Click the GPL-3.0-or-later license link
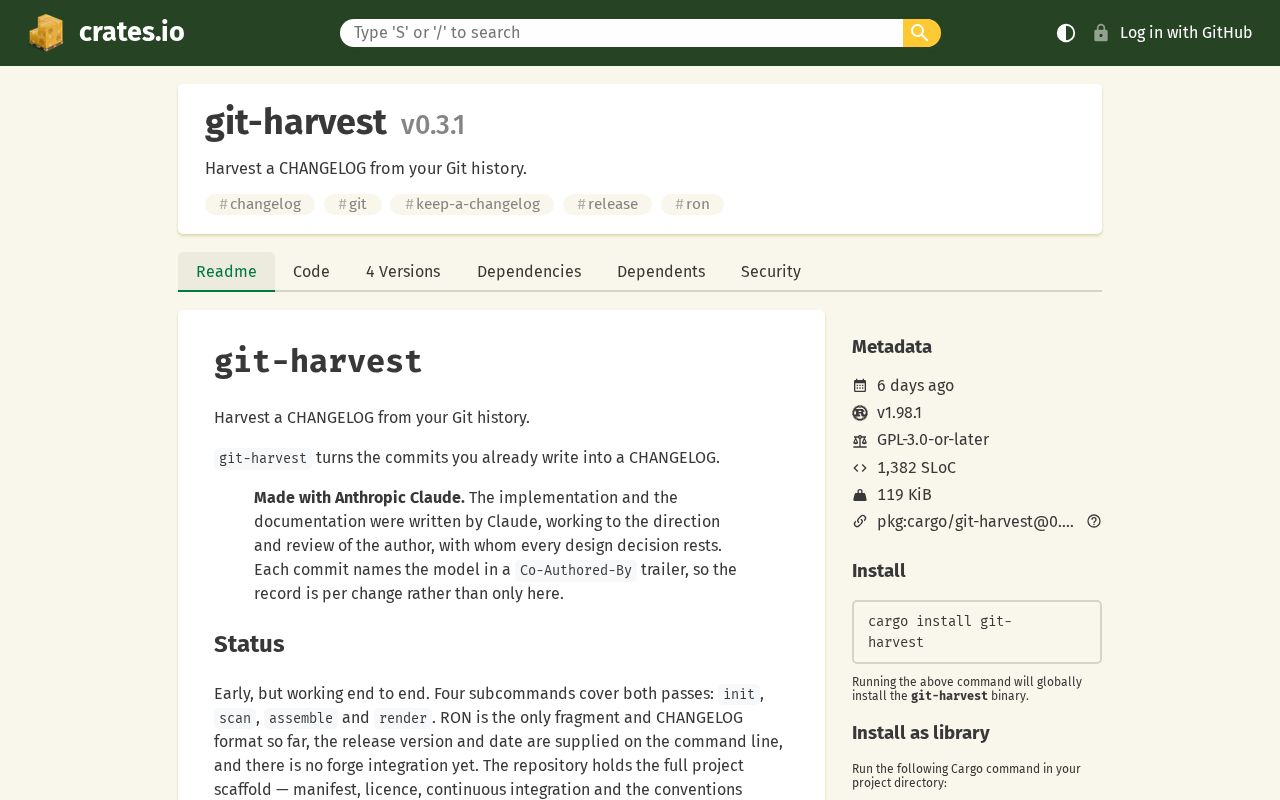 pos(933,440)
